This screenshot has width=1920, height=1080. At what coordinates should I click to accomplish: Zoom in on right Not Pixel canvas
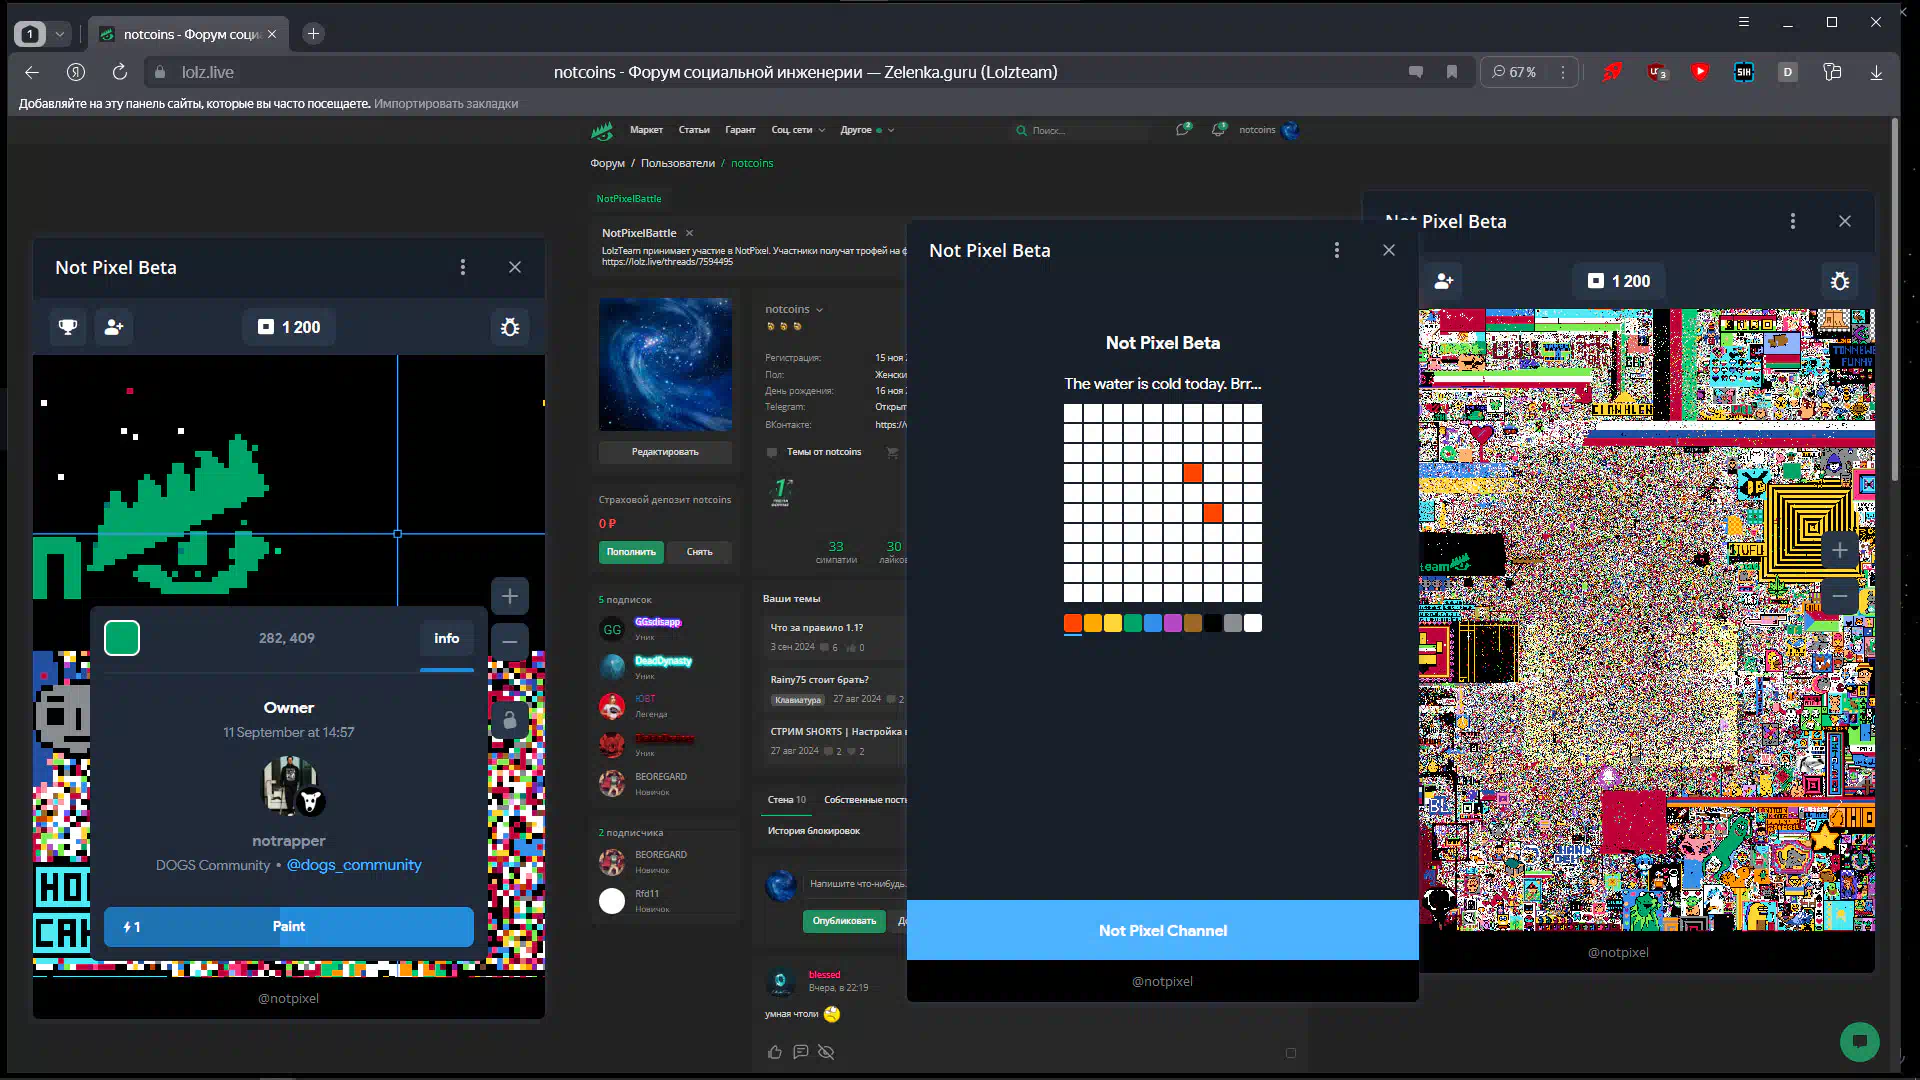click(x=1840, y=550)
